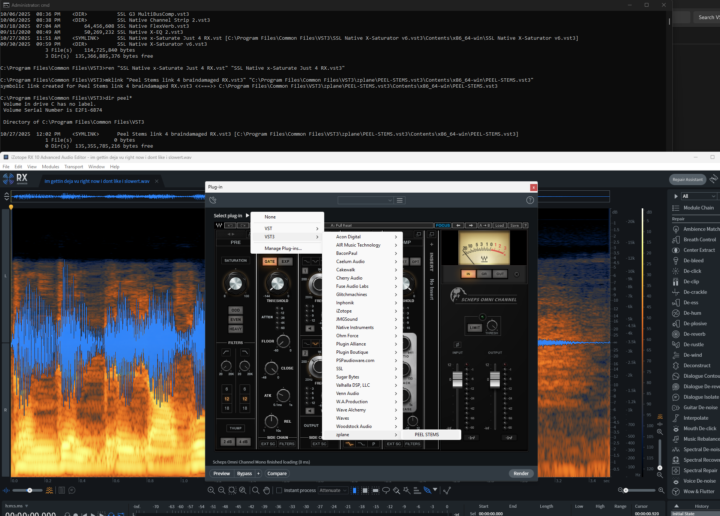Select the lasso selection tool
Screen dimensions: 720x516
coord(386,490)
